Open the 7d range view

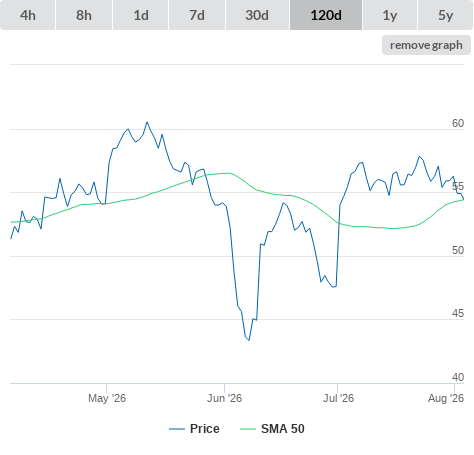(197, 15)
